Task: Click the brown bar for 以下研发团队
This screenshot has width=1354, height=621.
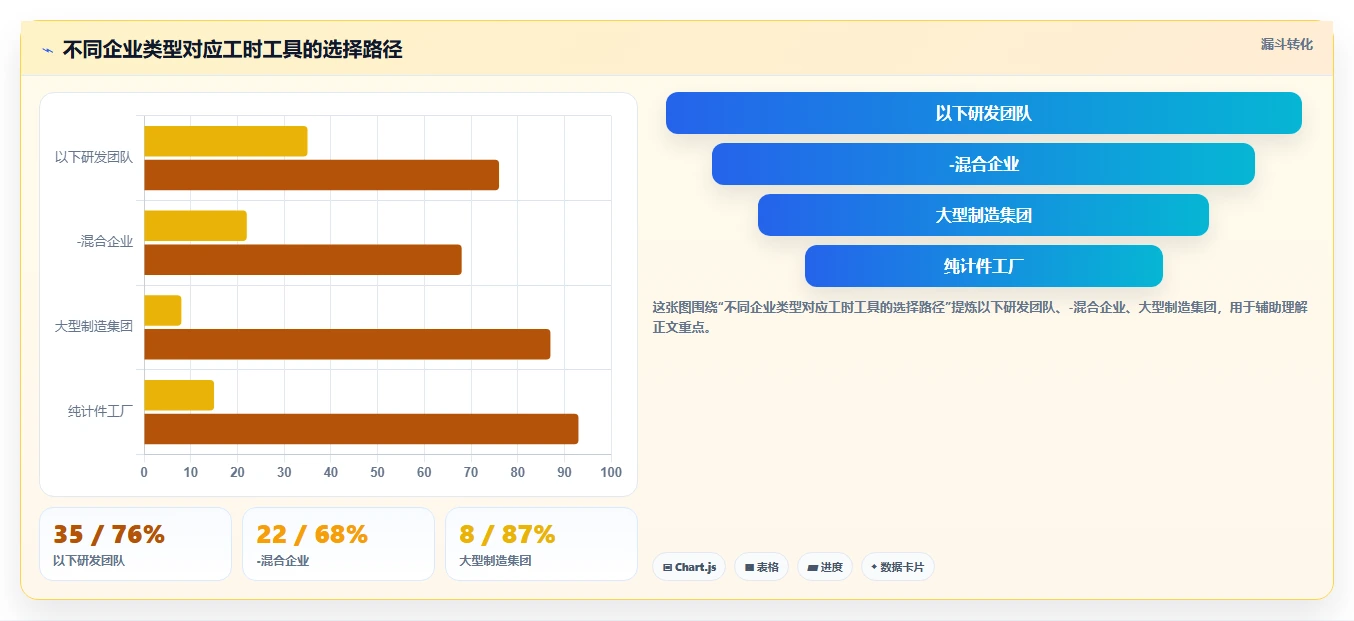Action: 321,175
